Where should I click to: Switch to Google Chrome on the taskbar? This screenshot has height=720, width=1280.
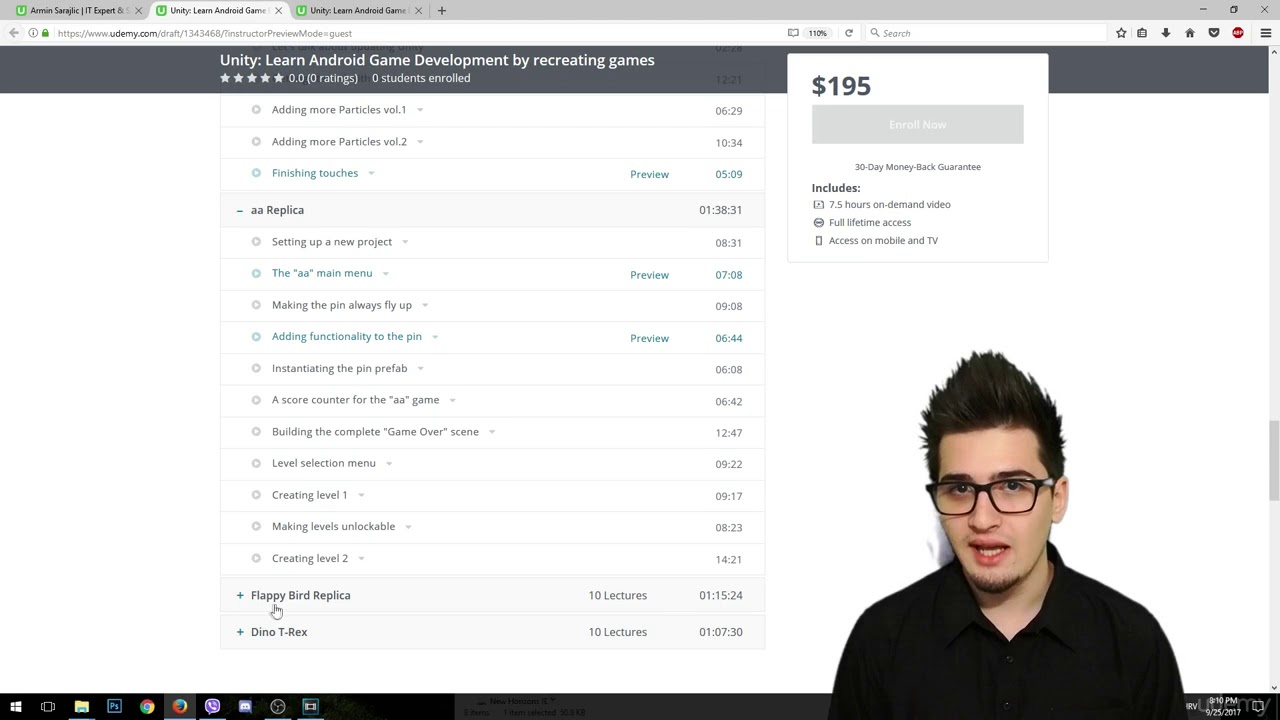[147, 707]
